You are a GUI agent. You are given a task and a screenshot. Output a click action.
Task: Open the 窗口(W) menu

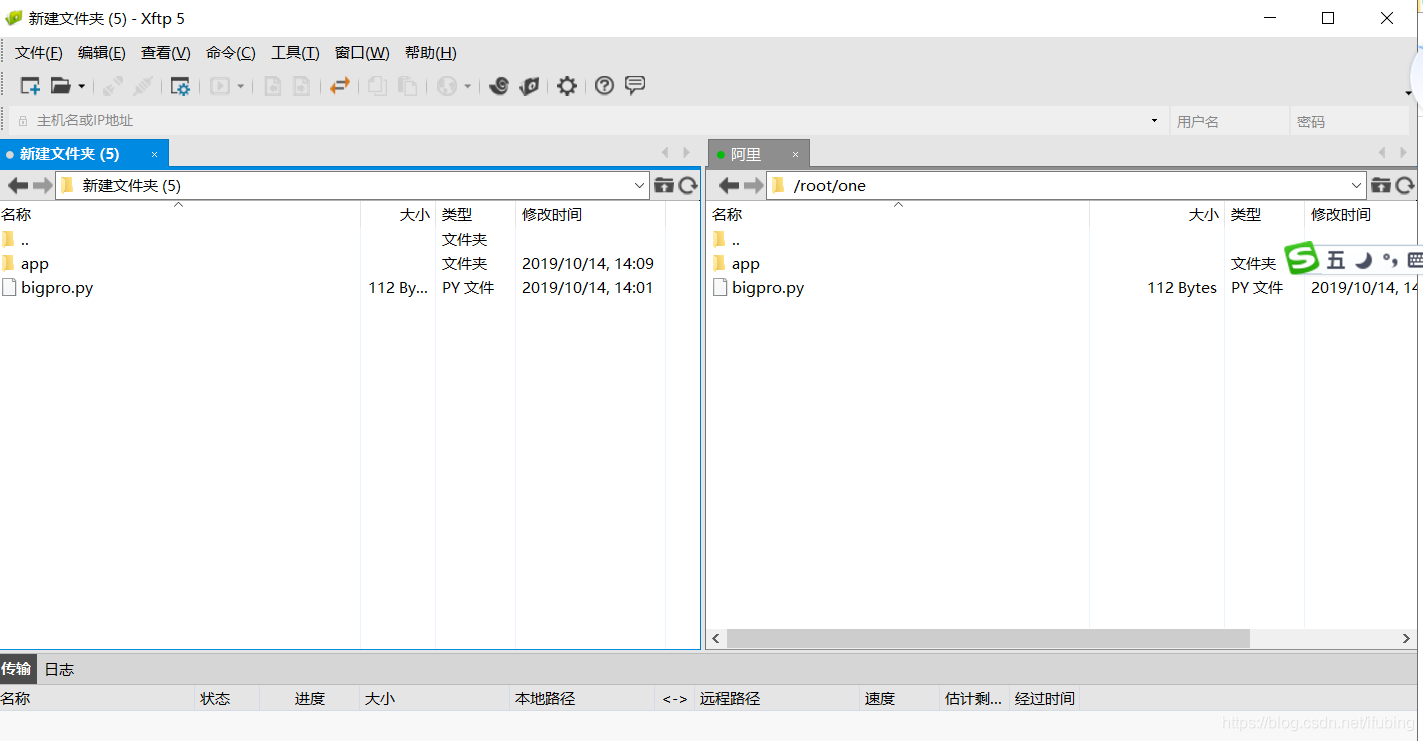(x=362, y=53)
